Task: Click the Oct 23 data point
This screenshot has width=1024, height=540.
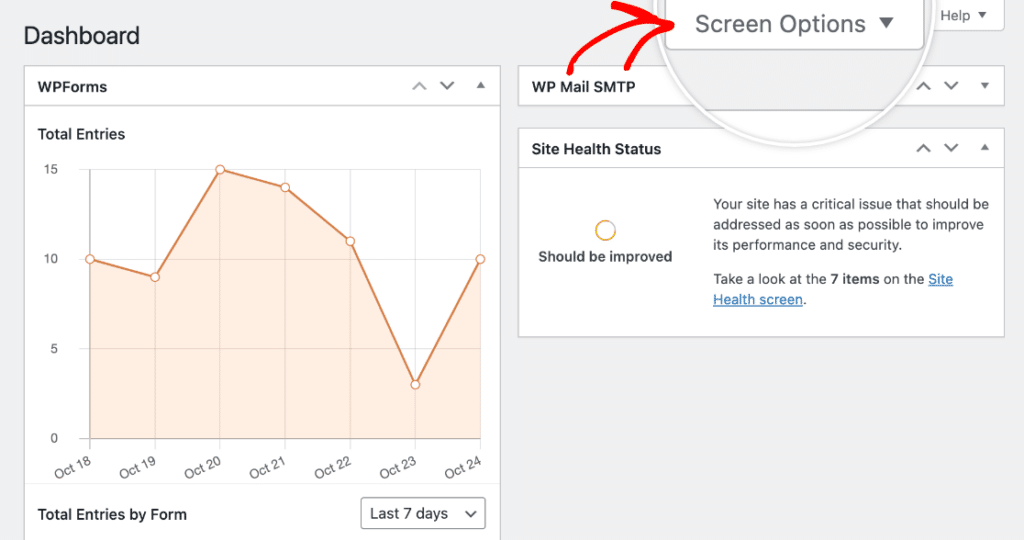Action: click(415, 385)
